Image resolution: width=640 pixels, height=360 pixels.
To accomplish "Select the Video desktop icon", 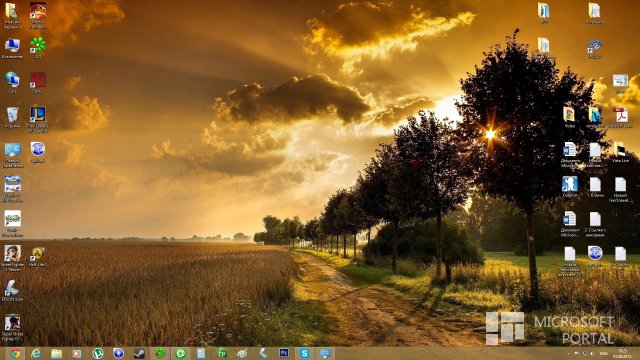I will (x=570, y=118).
